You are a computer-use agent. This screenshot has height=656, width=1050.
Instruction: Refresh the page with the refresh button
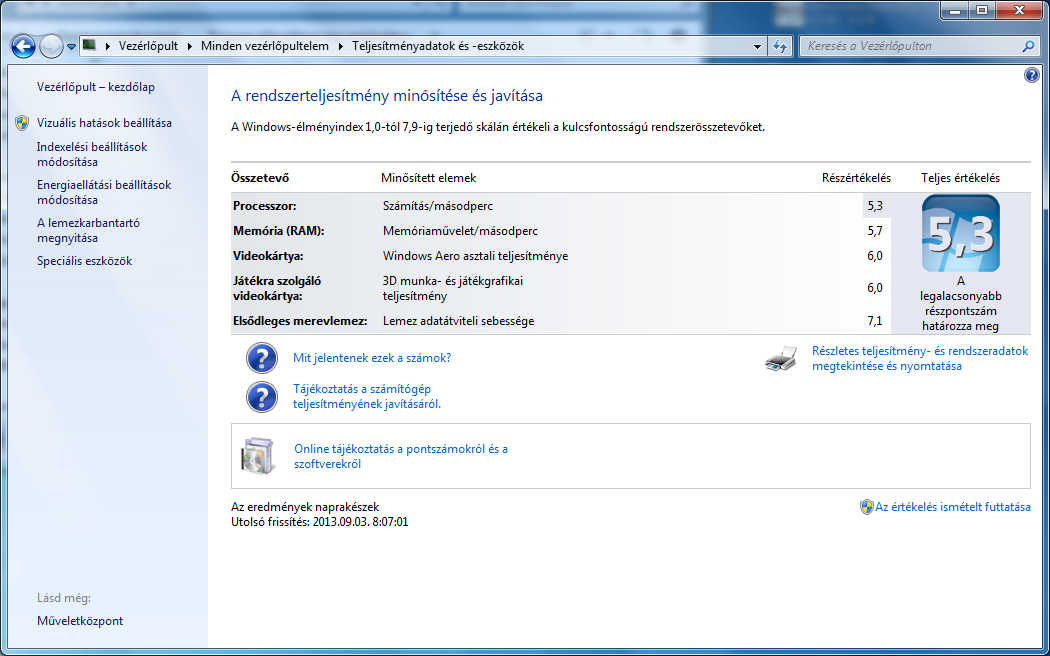(x=780, y=46)
